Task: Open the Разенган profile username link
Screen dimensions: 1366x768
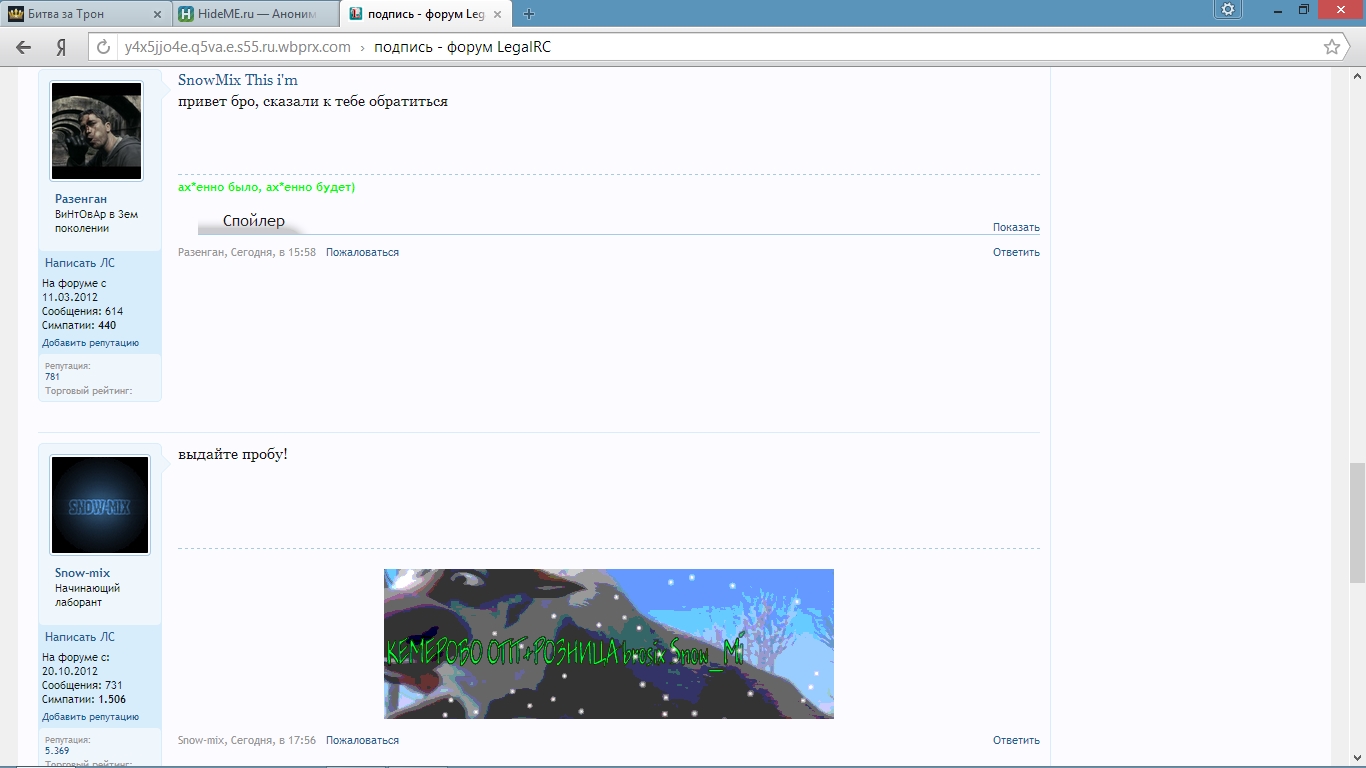Action: tap(81, 199)
